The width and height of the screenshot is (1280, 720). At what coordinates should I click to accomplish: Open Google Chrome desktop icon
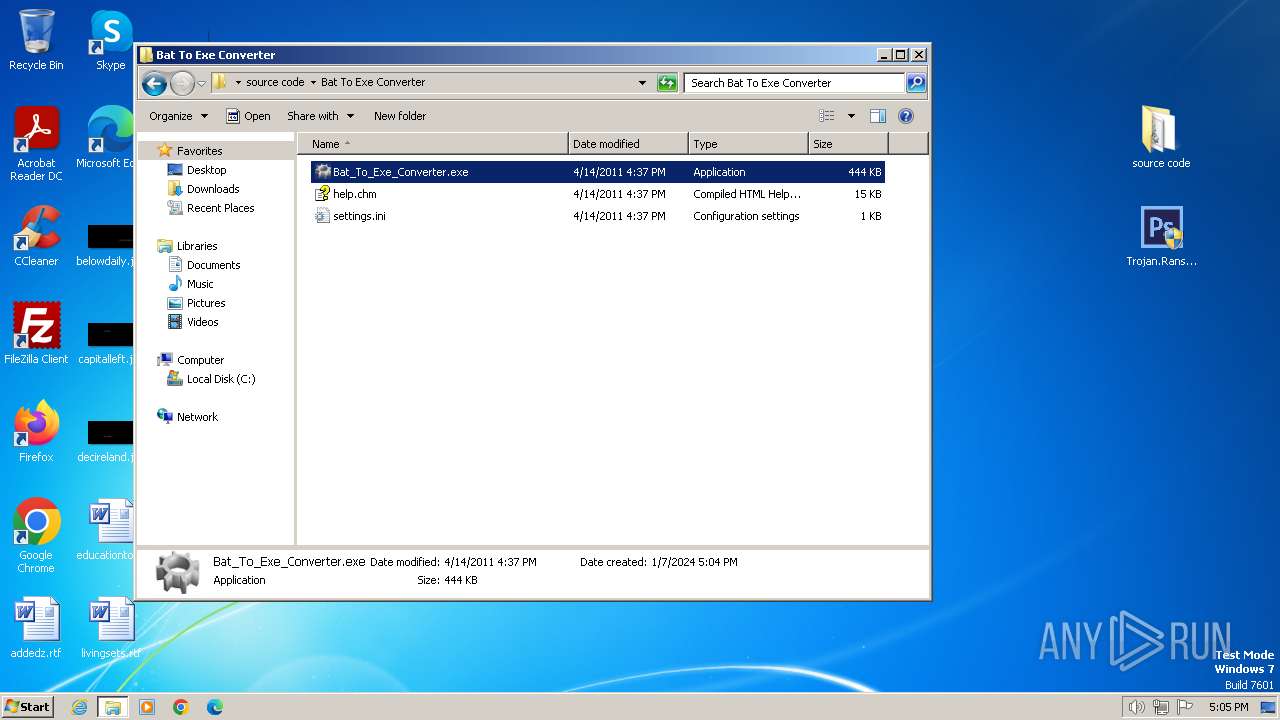(36, 536)
